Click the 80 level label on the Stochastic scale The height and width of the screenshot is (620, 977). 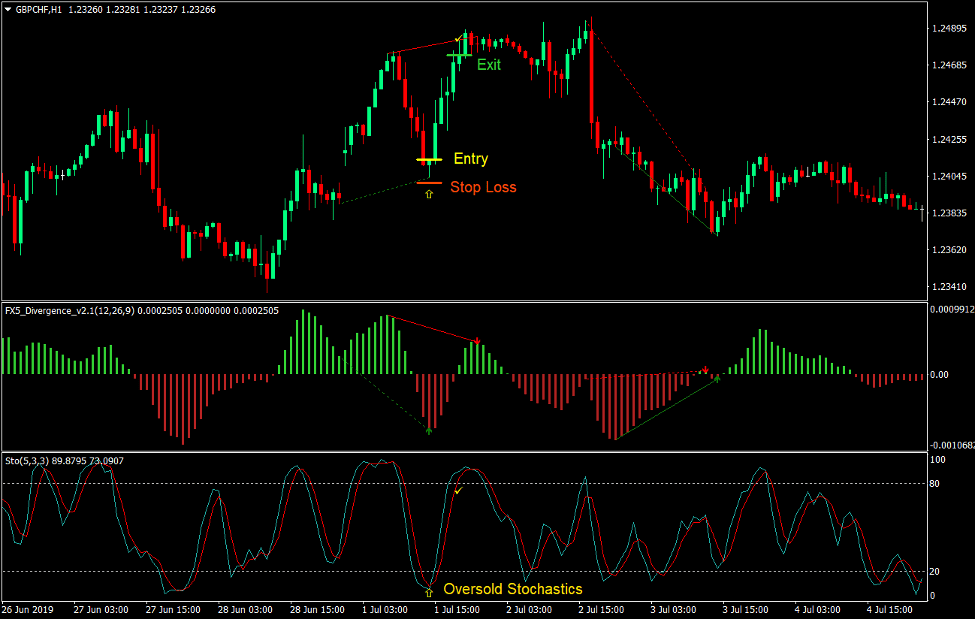(937, 484)
